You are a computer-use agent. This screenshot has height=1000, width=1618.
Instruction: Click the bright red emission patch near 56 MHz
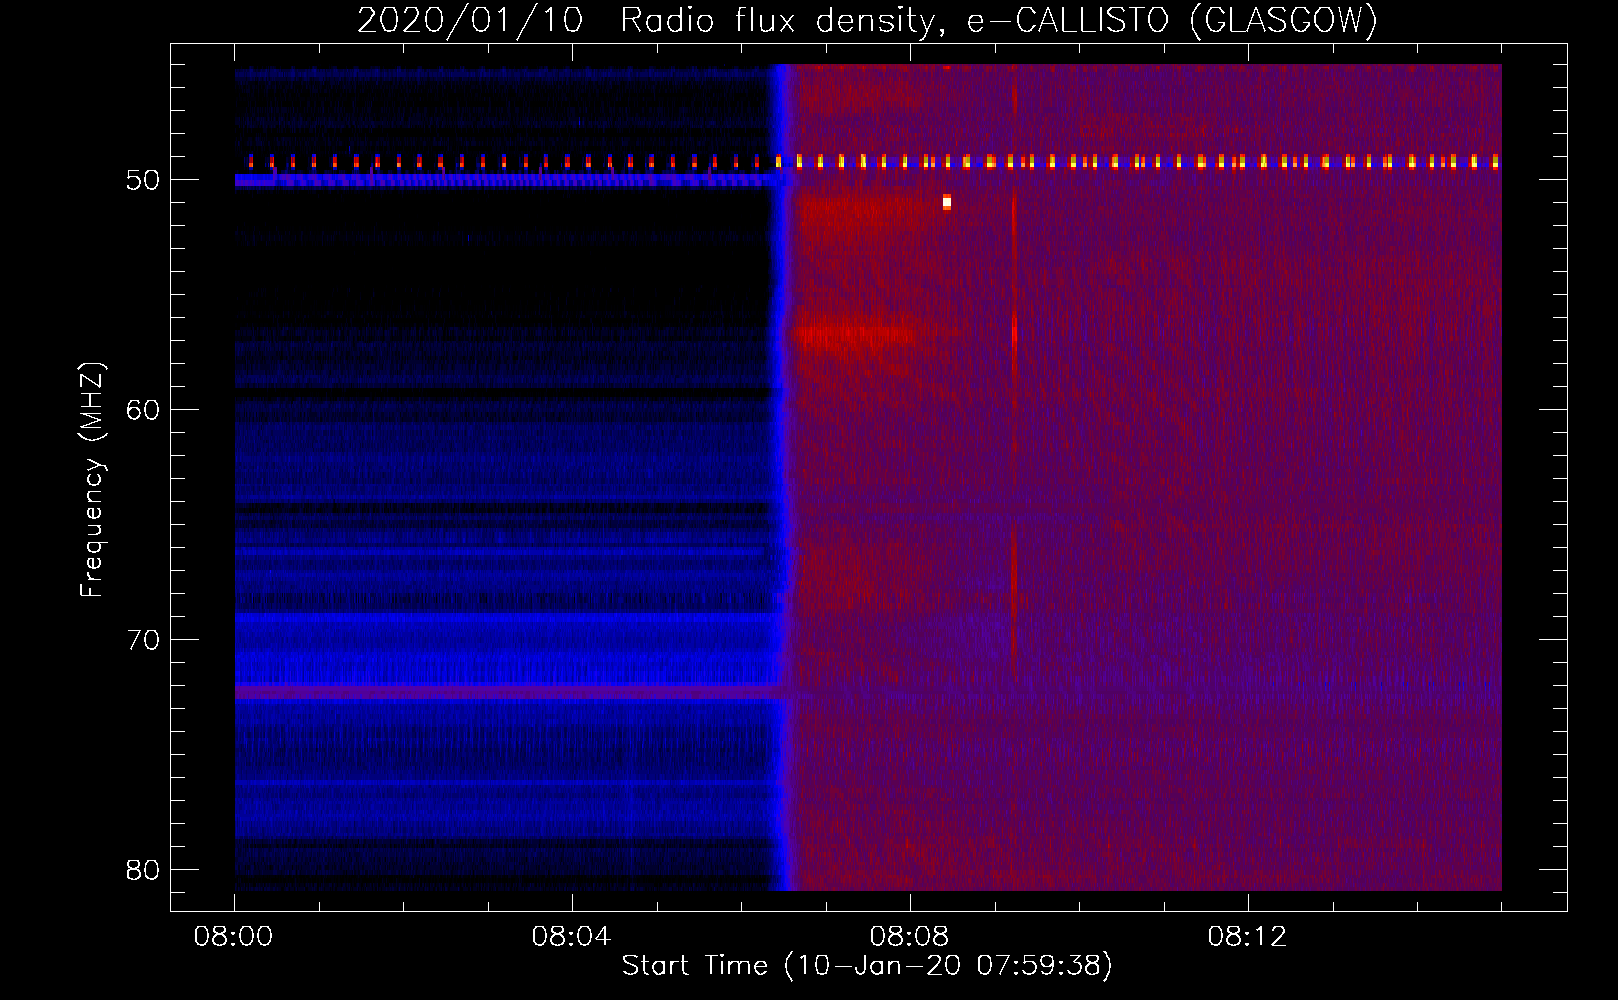(x=855, y=333)
